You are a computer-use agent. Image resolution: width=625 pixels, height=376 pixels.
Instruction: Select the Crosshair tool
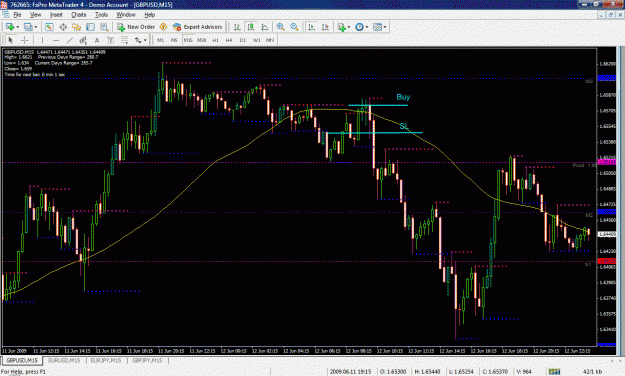tap(25, 40)
